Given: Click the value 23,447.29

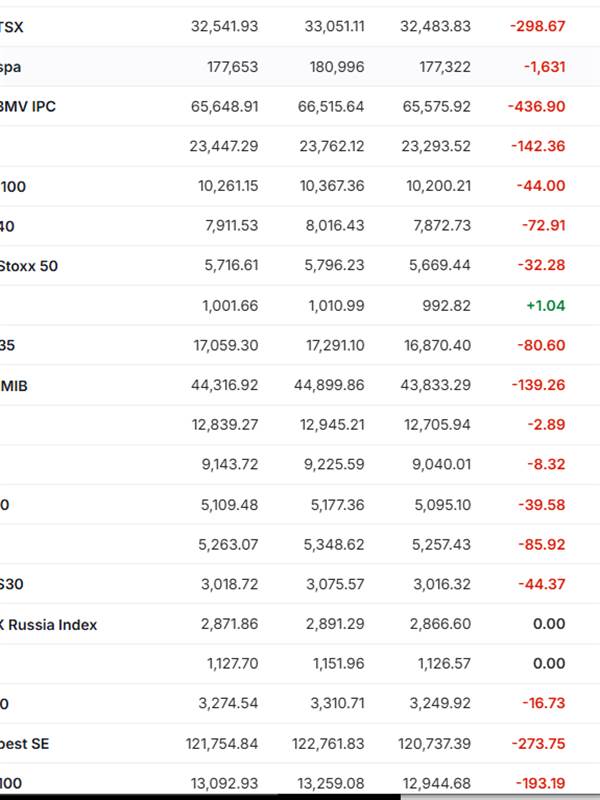Looking at the screenshot, I should pos(224,146).
